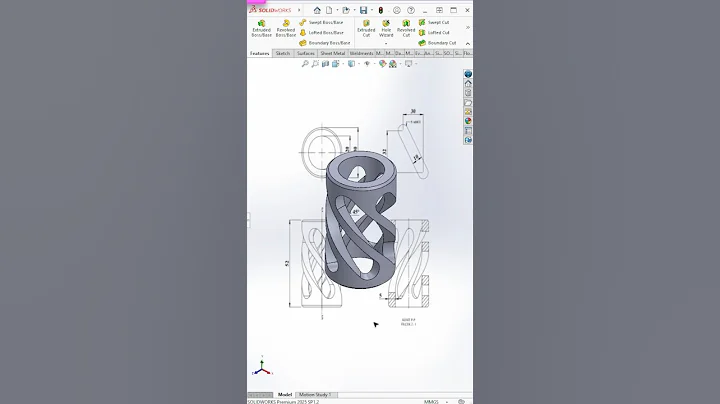This screenshot has height=404, width=720.
Task: Save the document with the disk icon
Action: coord(363,10)
